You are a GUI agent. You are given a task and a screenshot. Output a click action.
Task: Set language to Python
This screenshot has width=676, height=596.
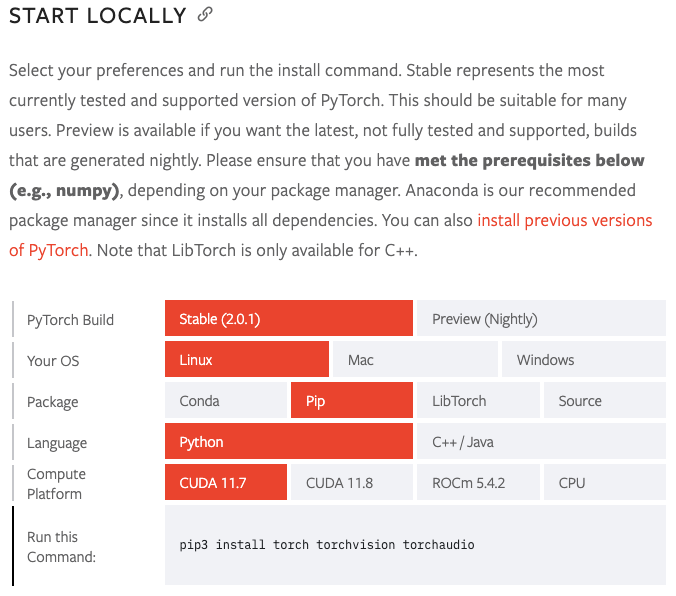coord(288,442)
